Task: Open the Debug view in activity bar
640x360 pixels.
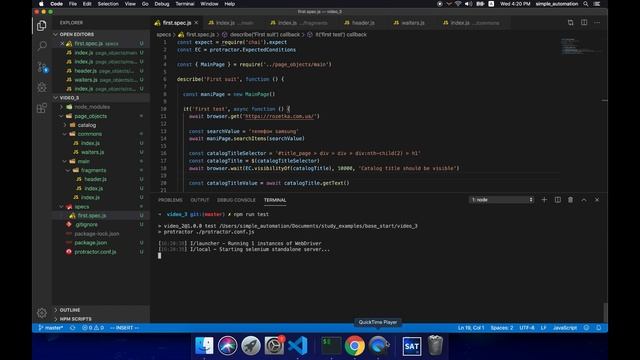Action: [42, 87]
